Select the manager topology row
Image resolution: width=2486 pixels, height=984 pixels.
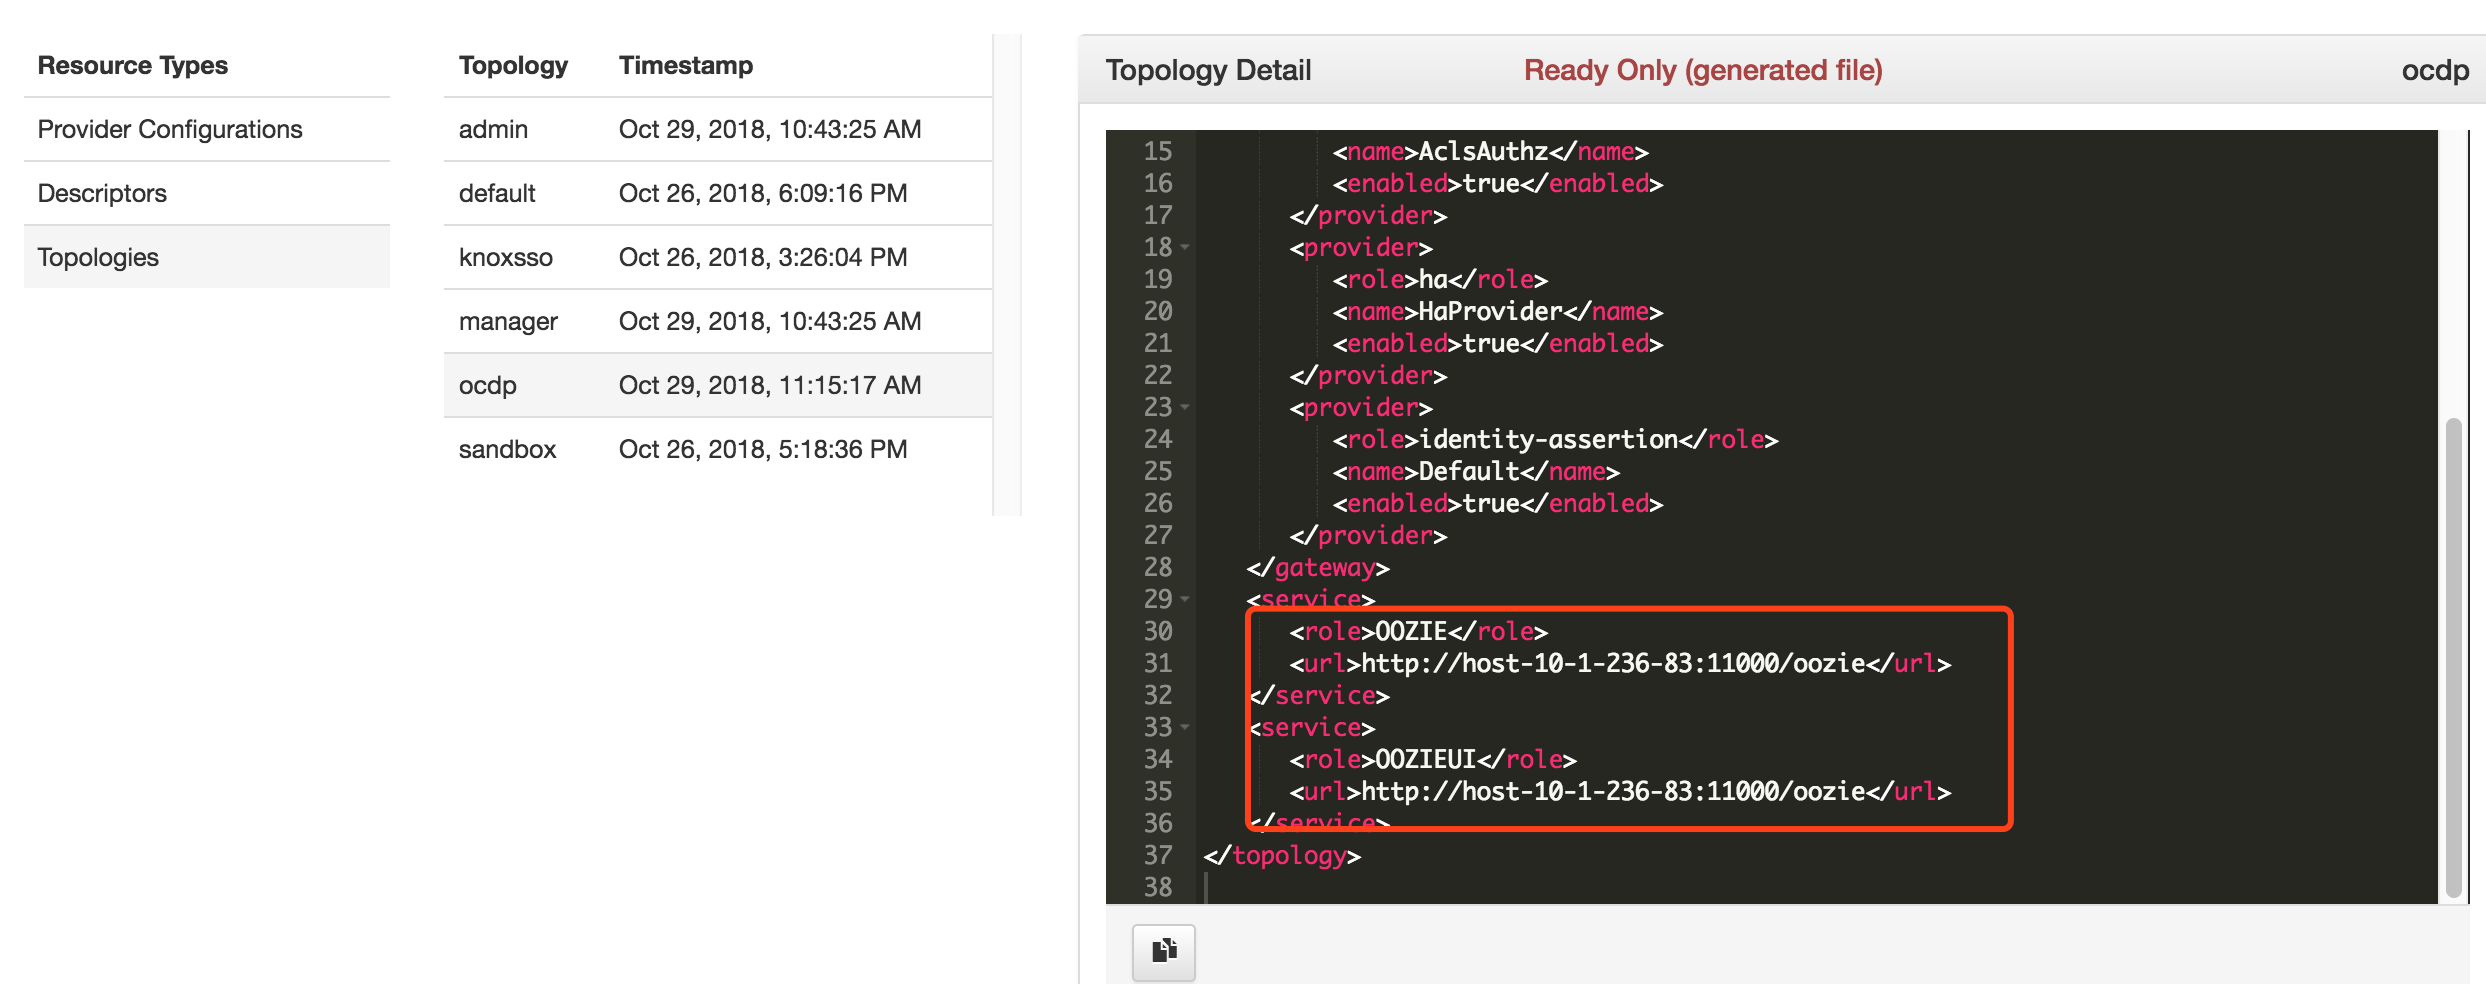click(x=718, y=321)
